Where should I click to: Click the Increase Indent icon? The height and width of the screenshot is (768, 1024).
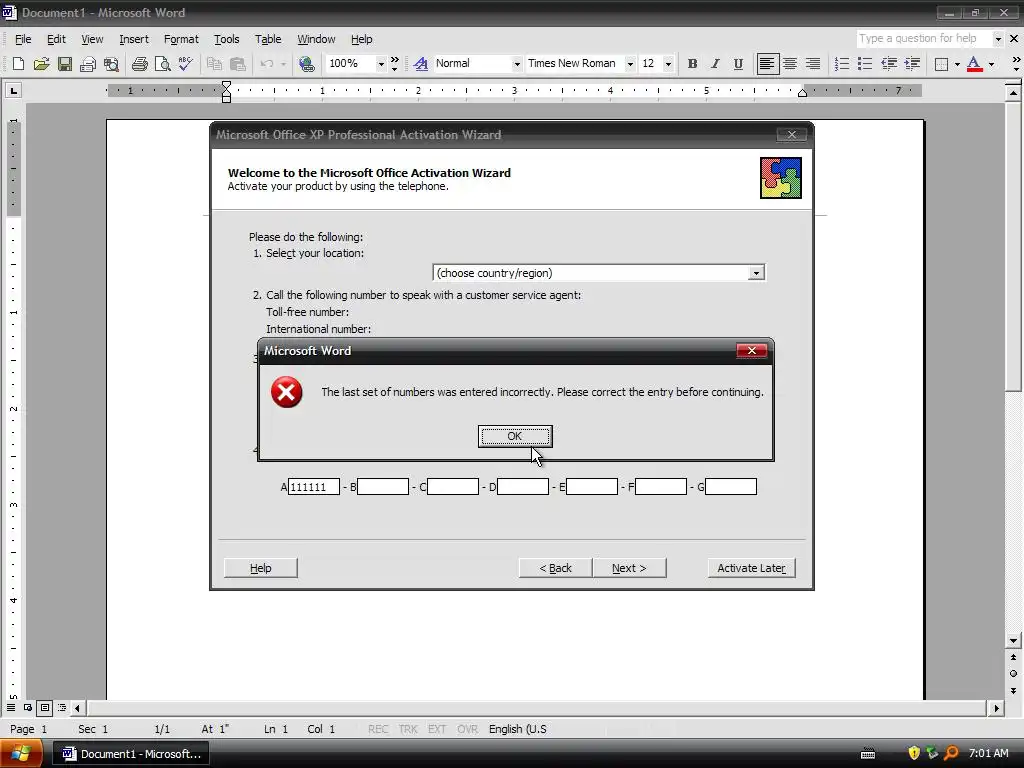coord(912,63)
